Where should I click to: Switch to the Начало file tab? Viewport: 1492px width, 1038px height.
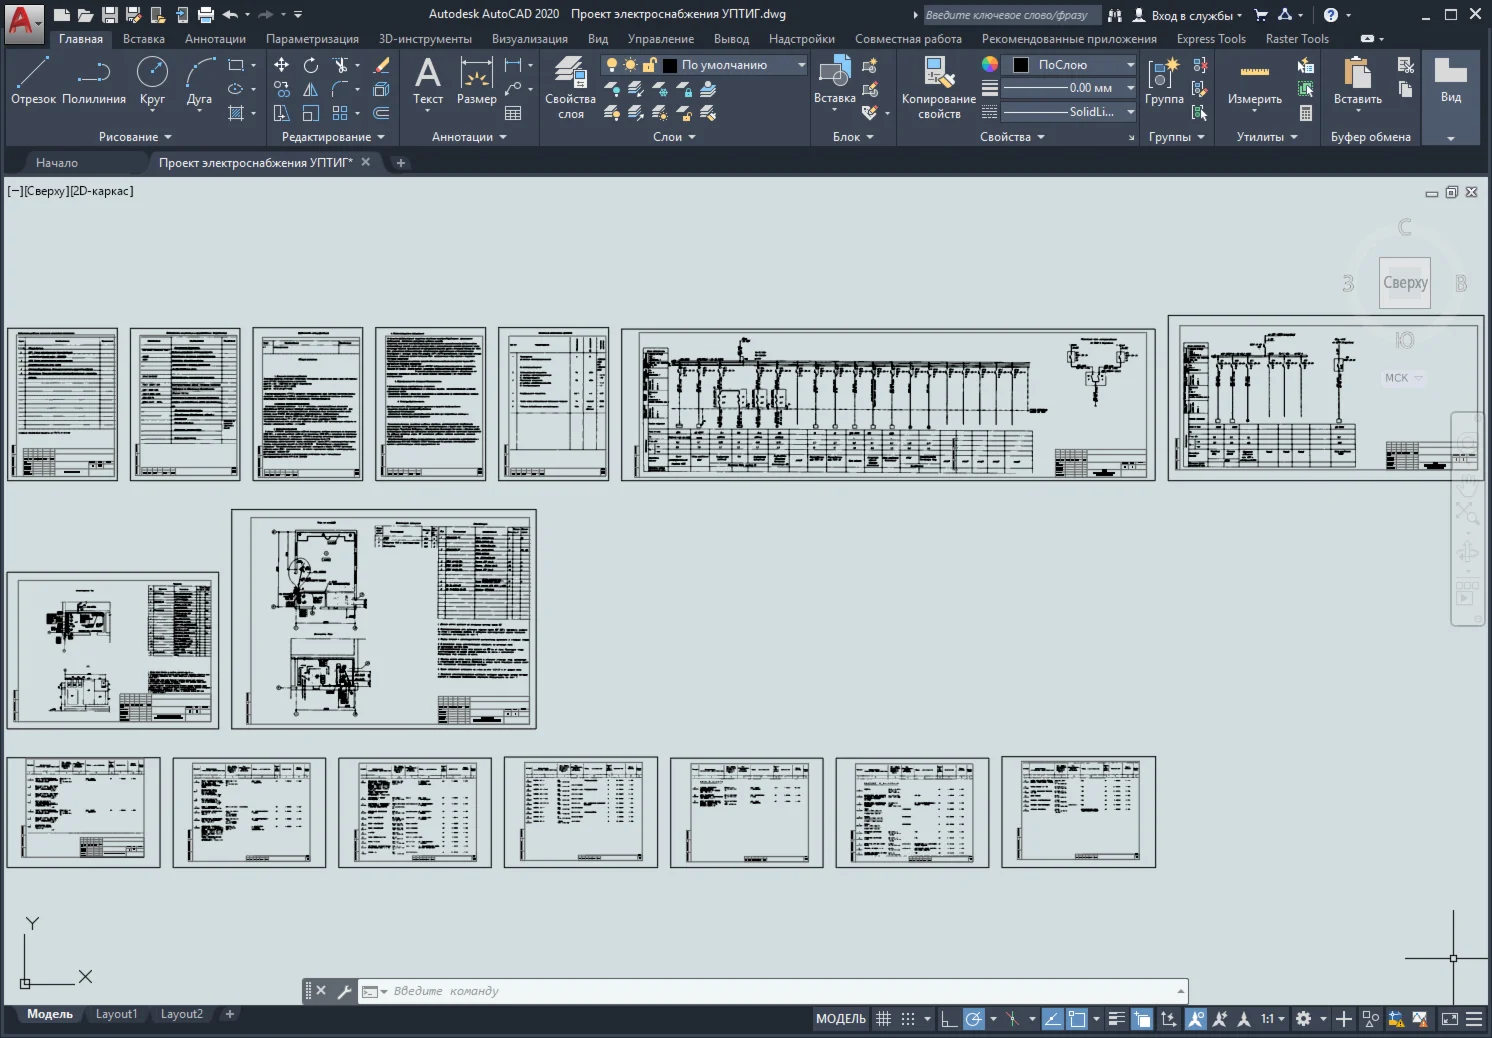(57, 163)
